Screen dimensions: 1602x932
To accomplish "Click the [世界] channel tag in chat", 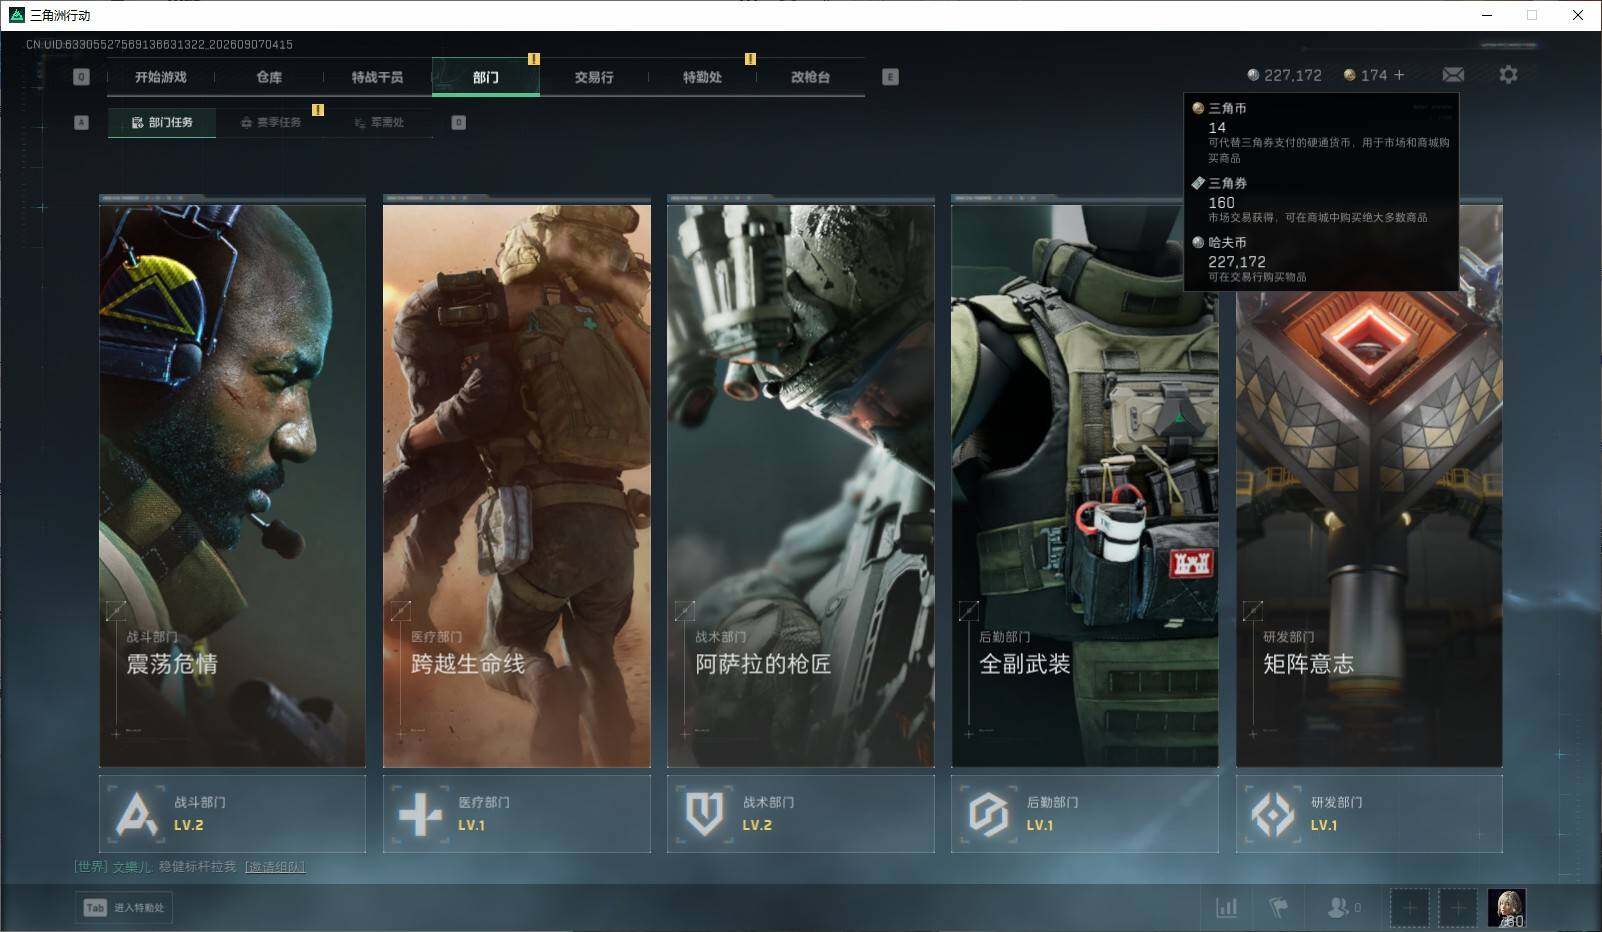I will pyautogui.click(x=91, y=867).
